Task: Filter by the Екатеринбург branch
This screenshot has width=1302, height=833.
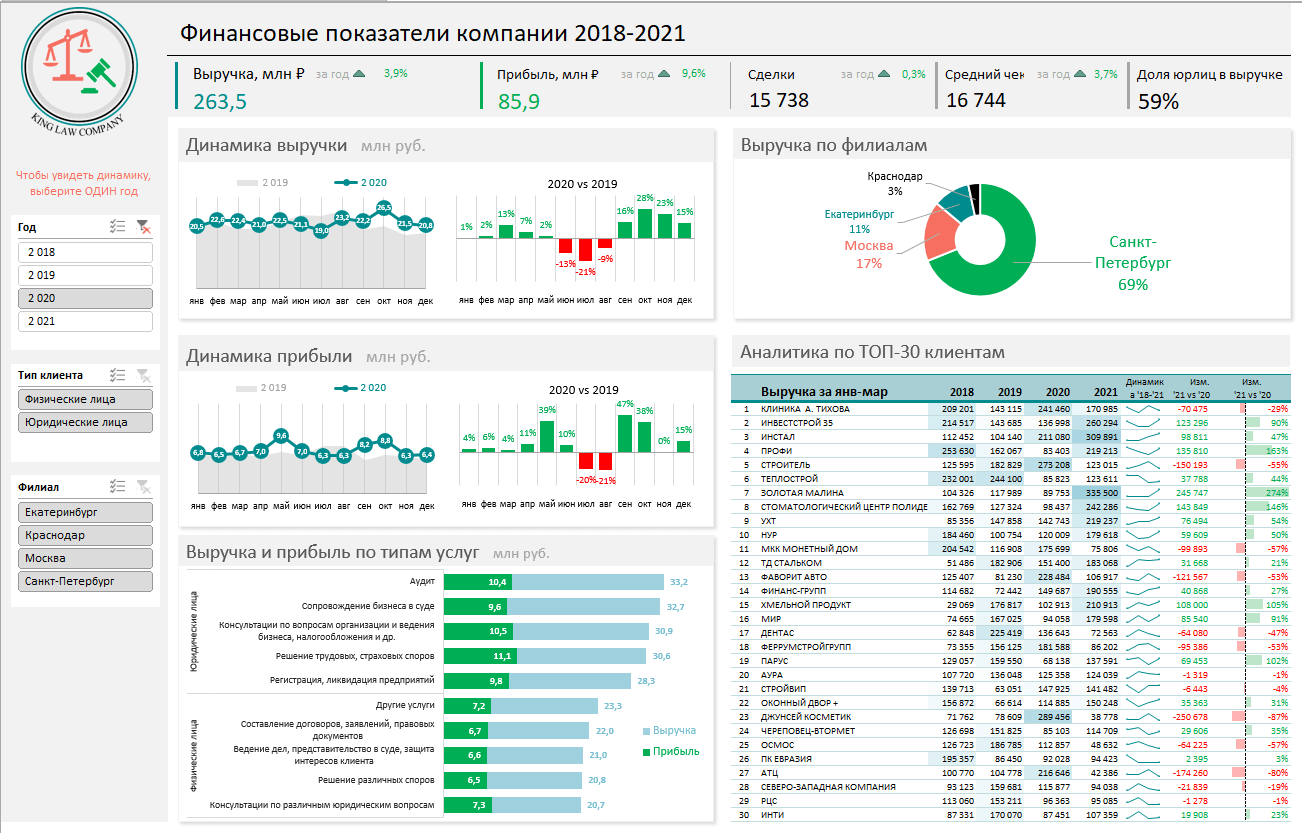Action: (x=85, y=512)
